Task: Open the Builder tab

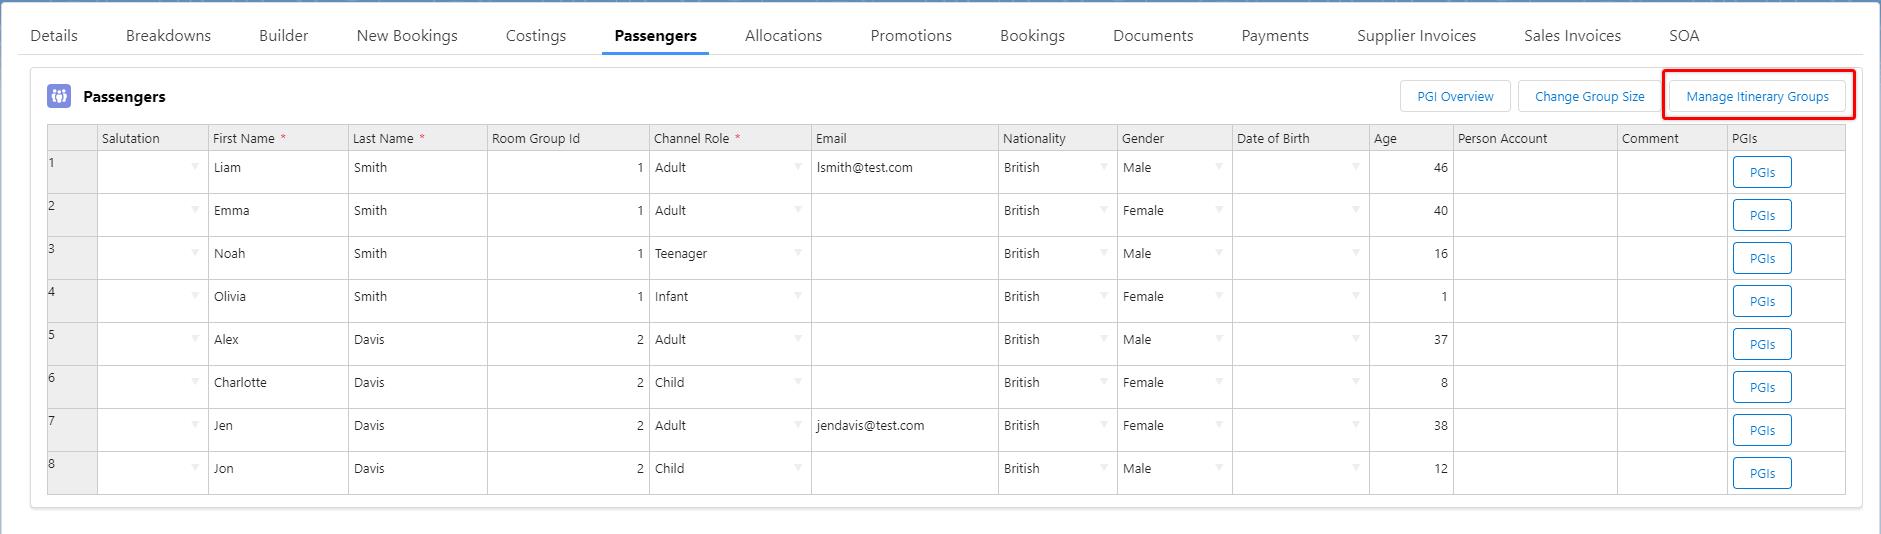Action: [x=284, y=36]
